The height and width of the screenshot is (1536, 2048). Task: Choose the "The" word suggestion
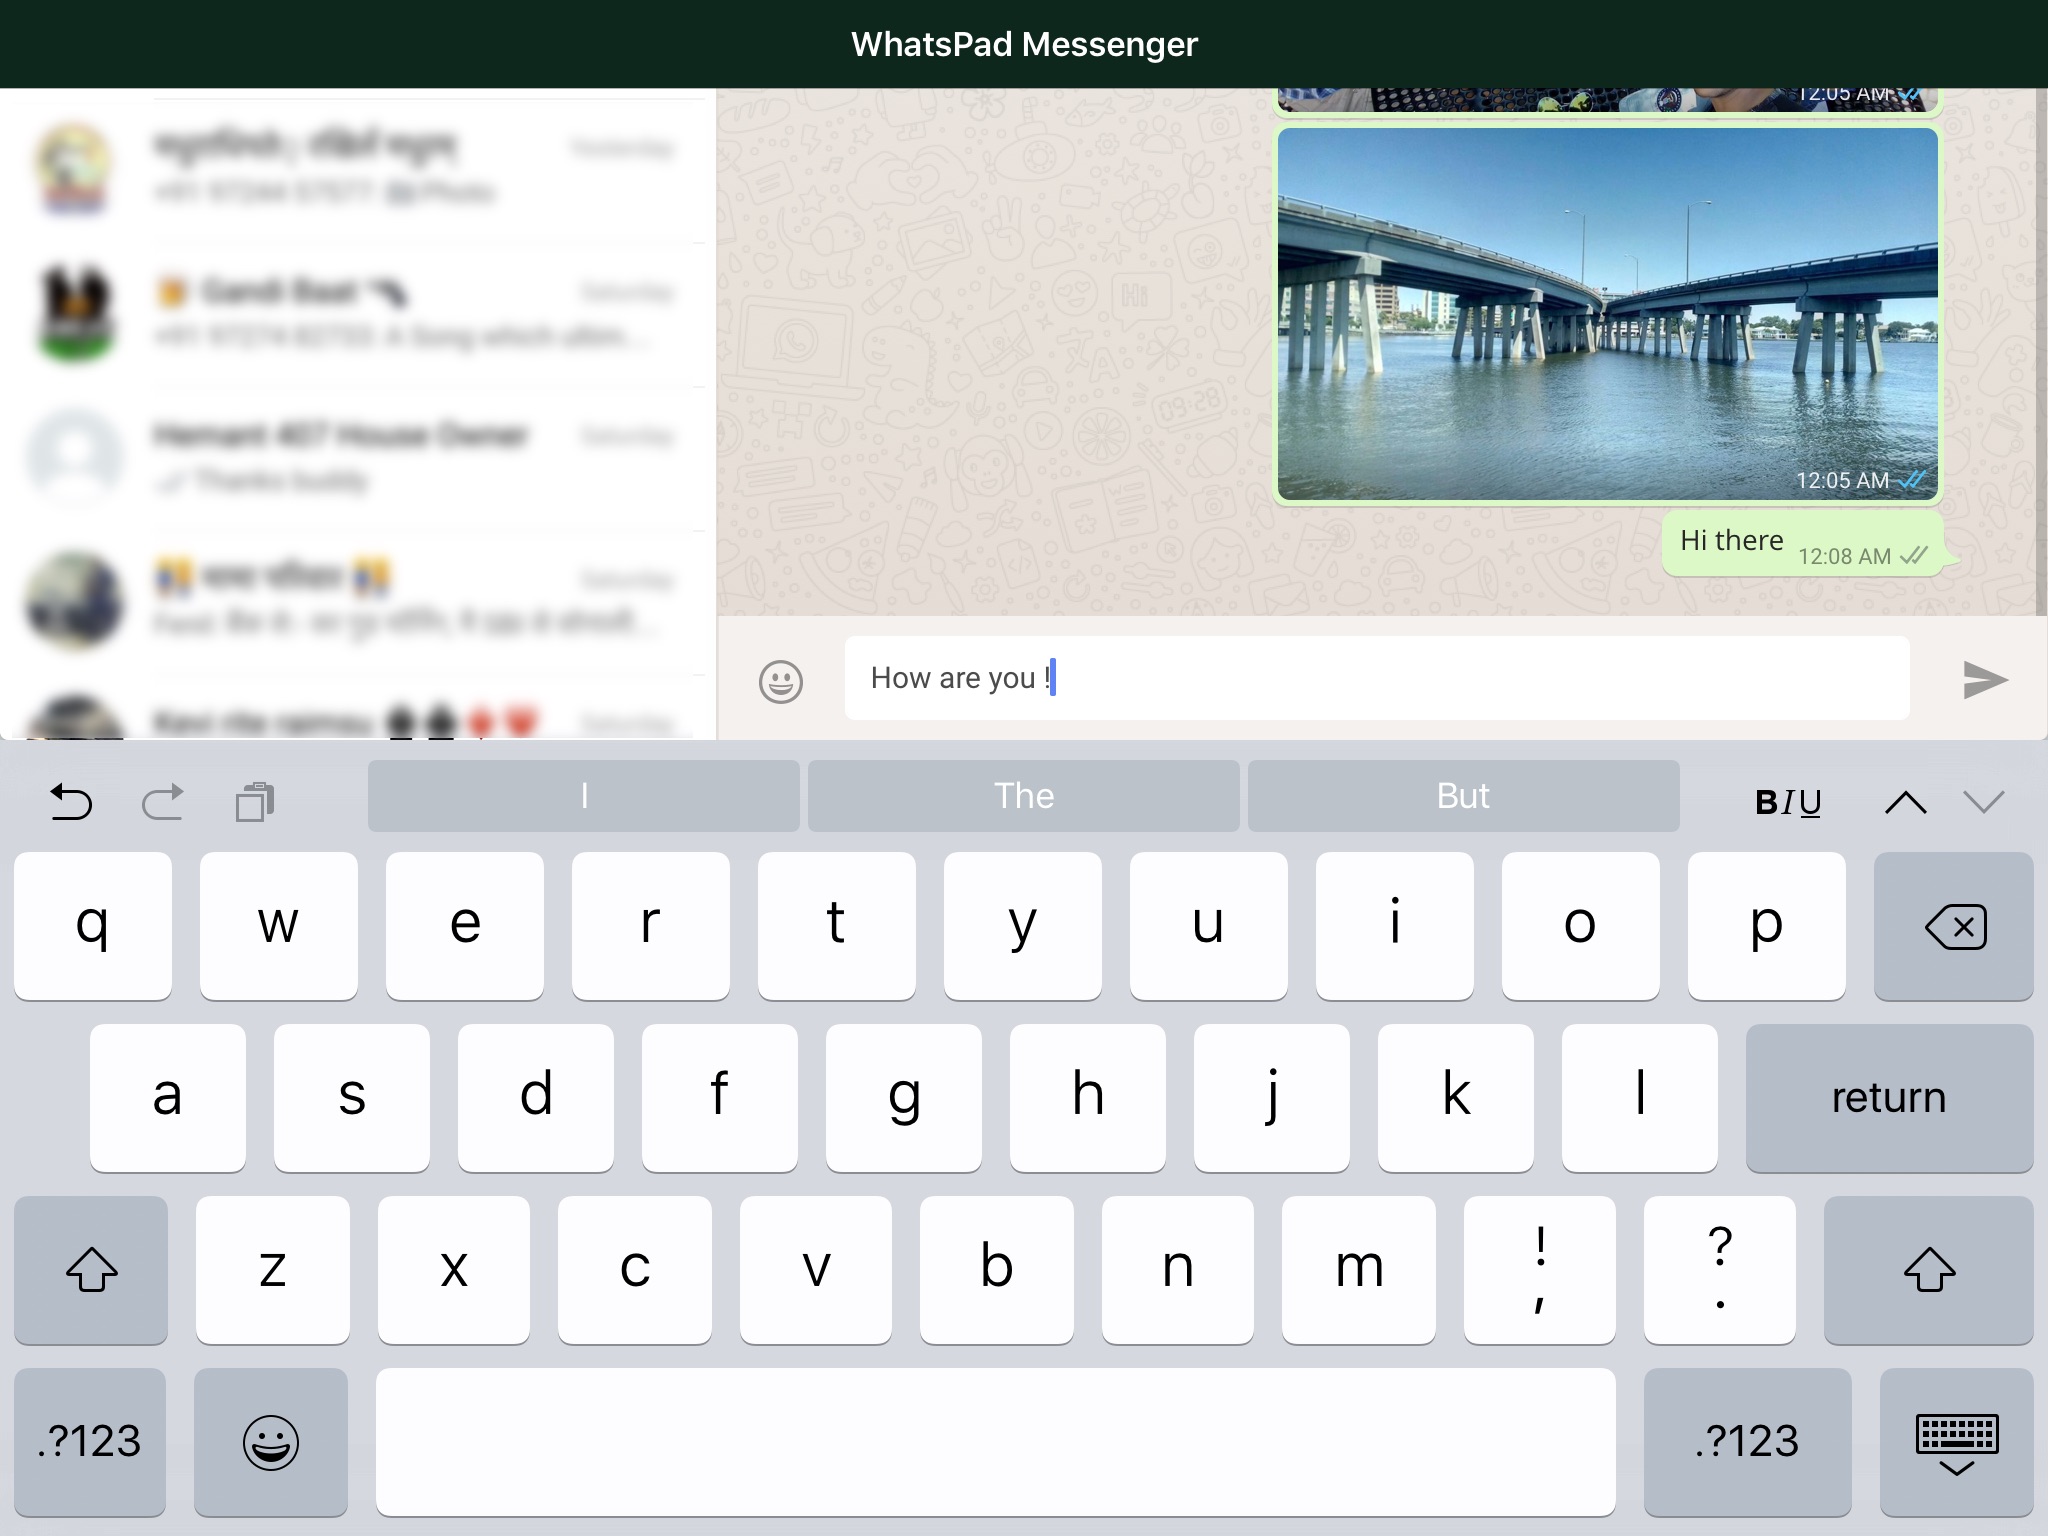point(1023,796)
